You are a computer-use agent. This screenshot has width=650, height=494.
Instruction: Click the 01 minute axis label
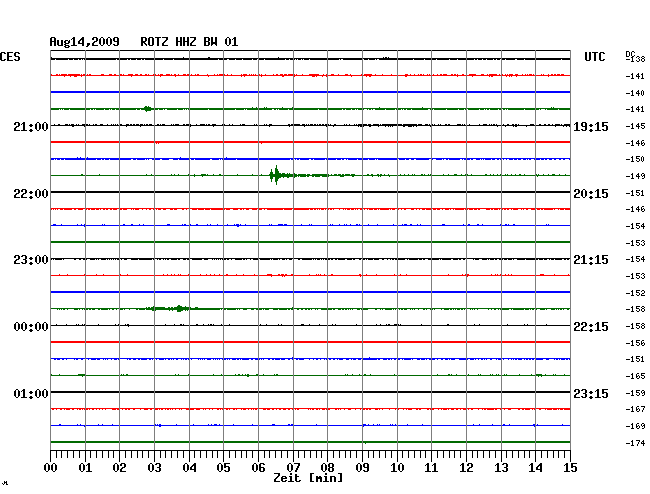(x=85, y=468)
